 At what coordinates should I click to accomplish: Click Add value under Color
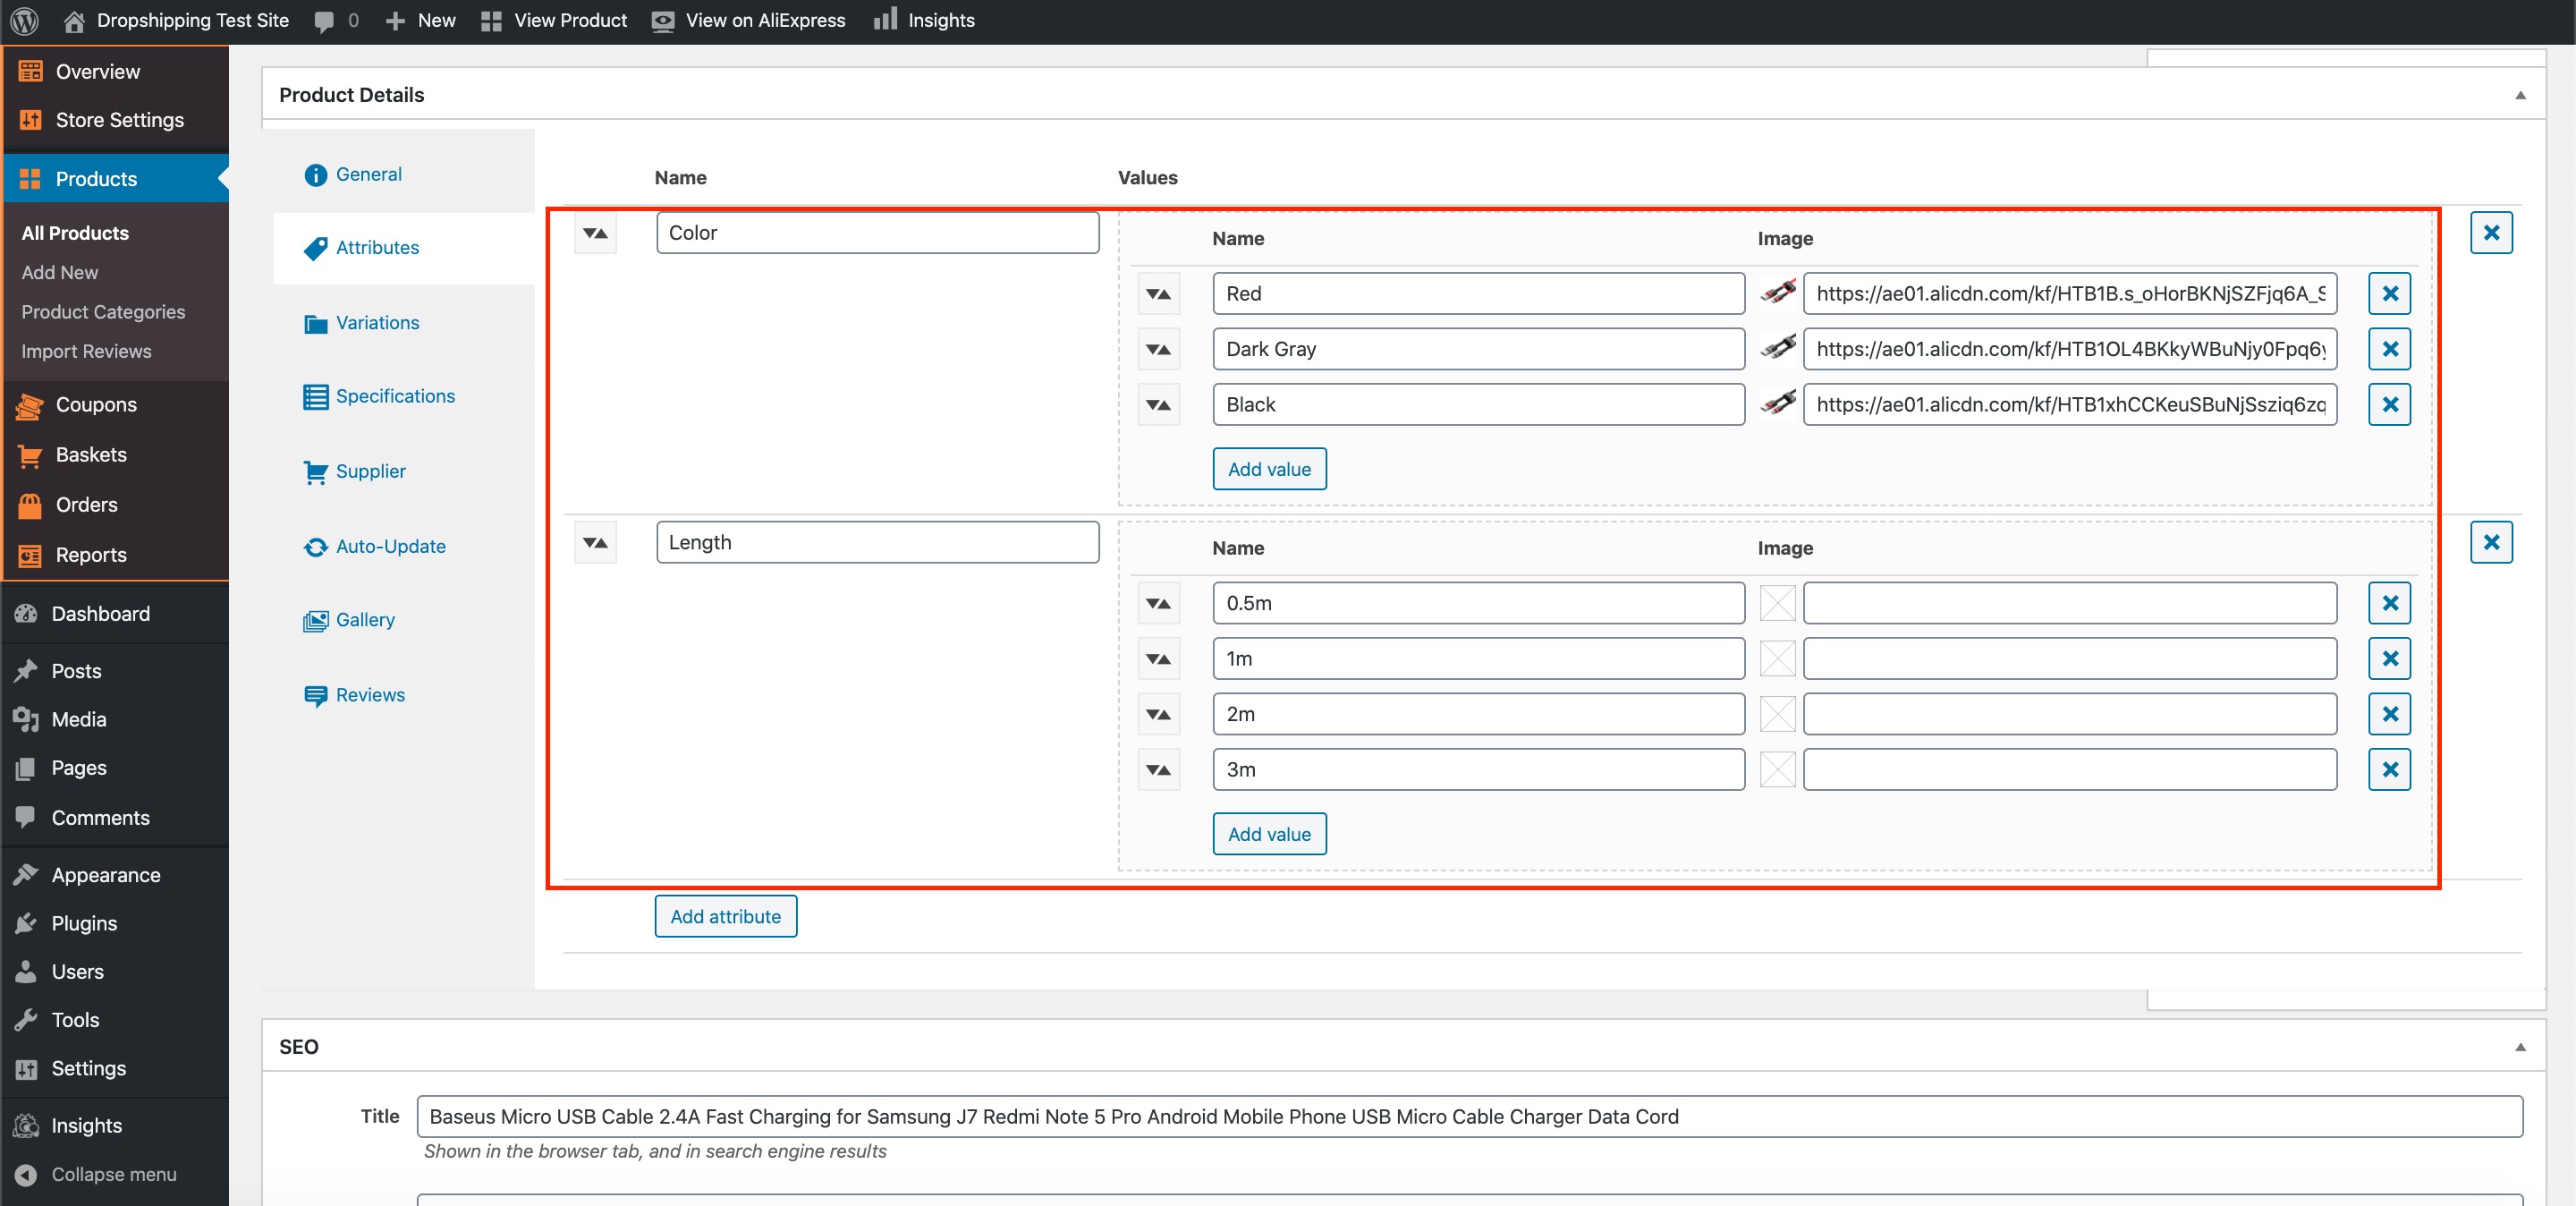pyautogui.click(x=1268, y=469)
